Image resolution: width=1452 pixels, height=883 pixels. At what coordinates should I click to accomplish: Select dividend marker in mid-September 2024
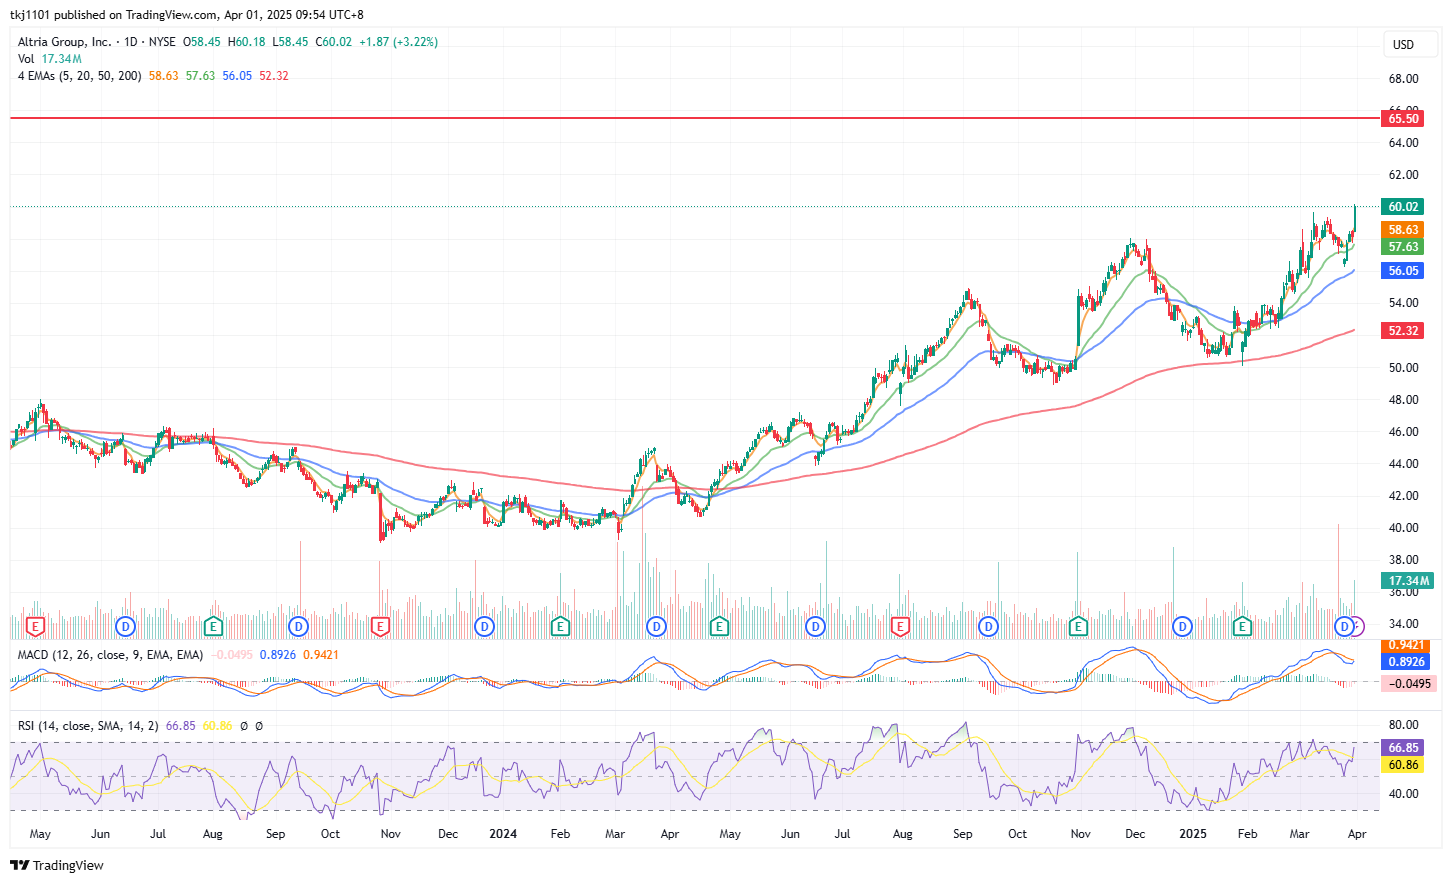point(988,627)
